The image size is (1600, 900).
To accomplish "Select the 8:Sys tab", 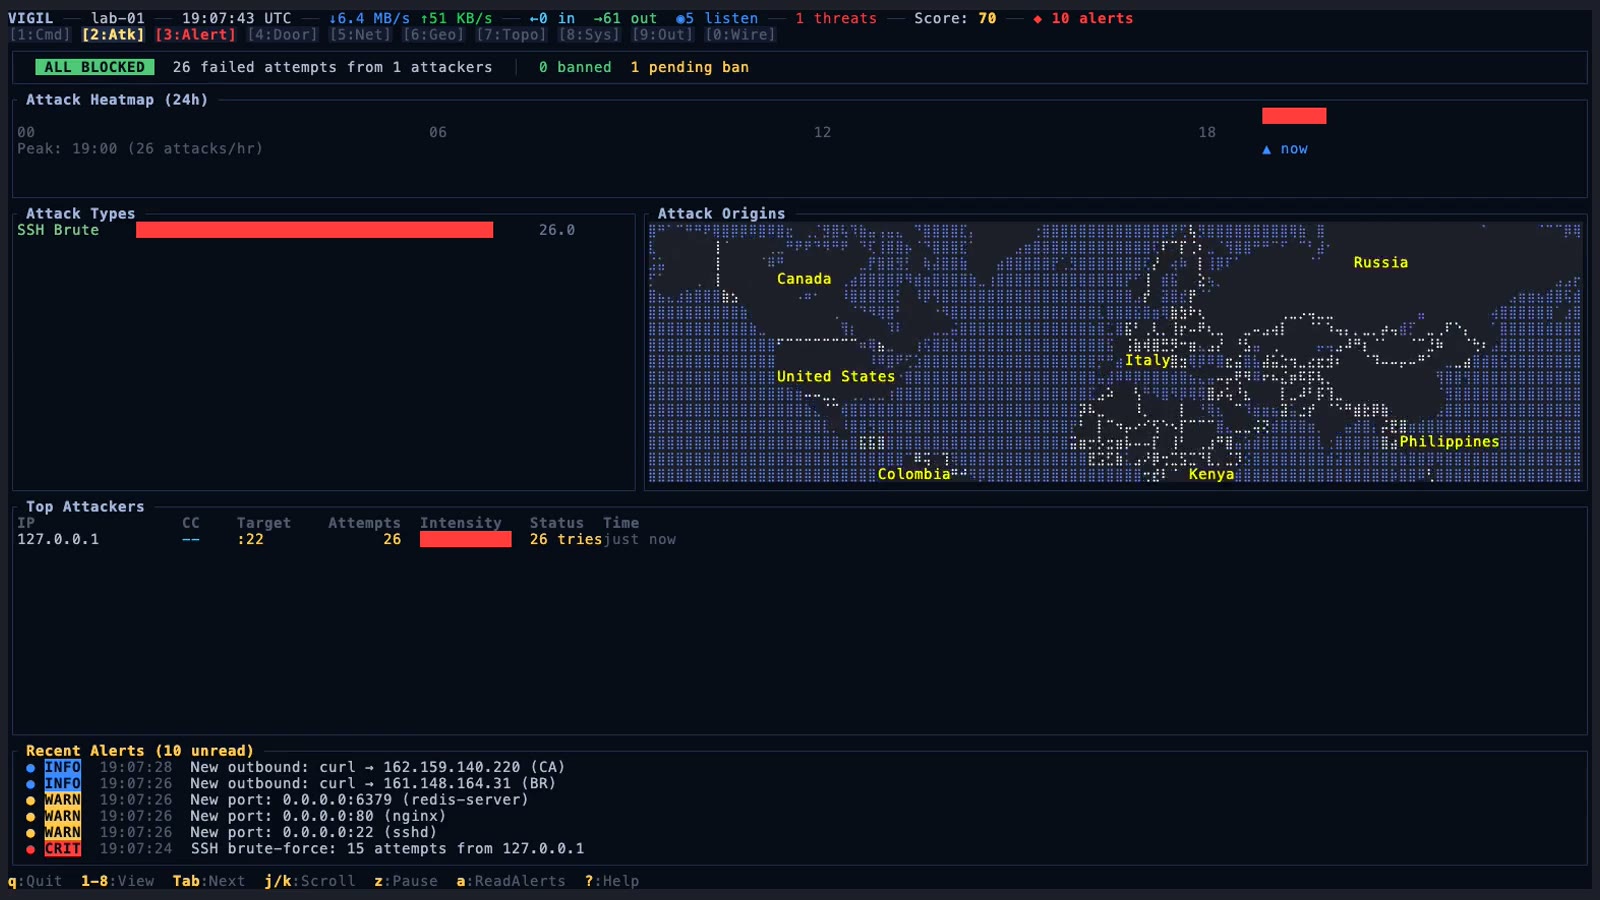I will pos(589,35).
